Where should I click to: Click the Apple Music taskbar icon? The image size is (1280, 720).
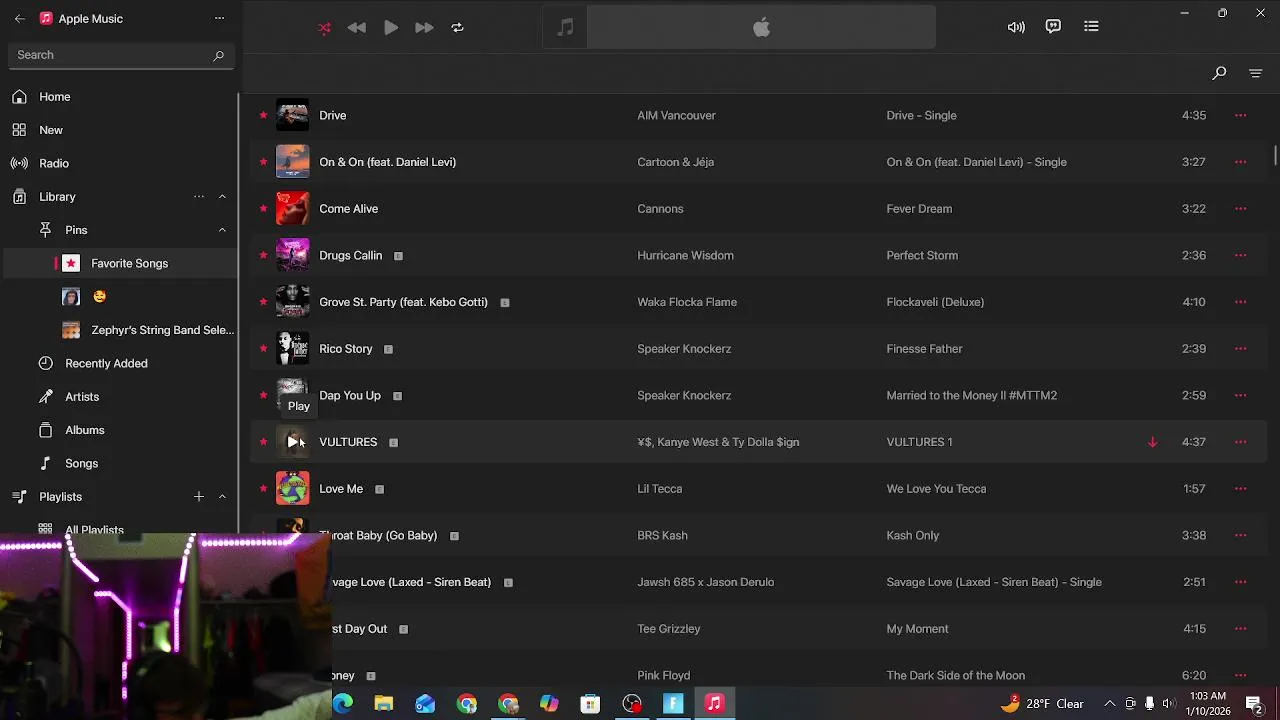pyautogui.click(x=714, y=704)
